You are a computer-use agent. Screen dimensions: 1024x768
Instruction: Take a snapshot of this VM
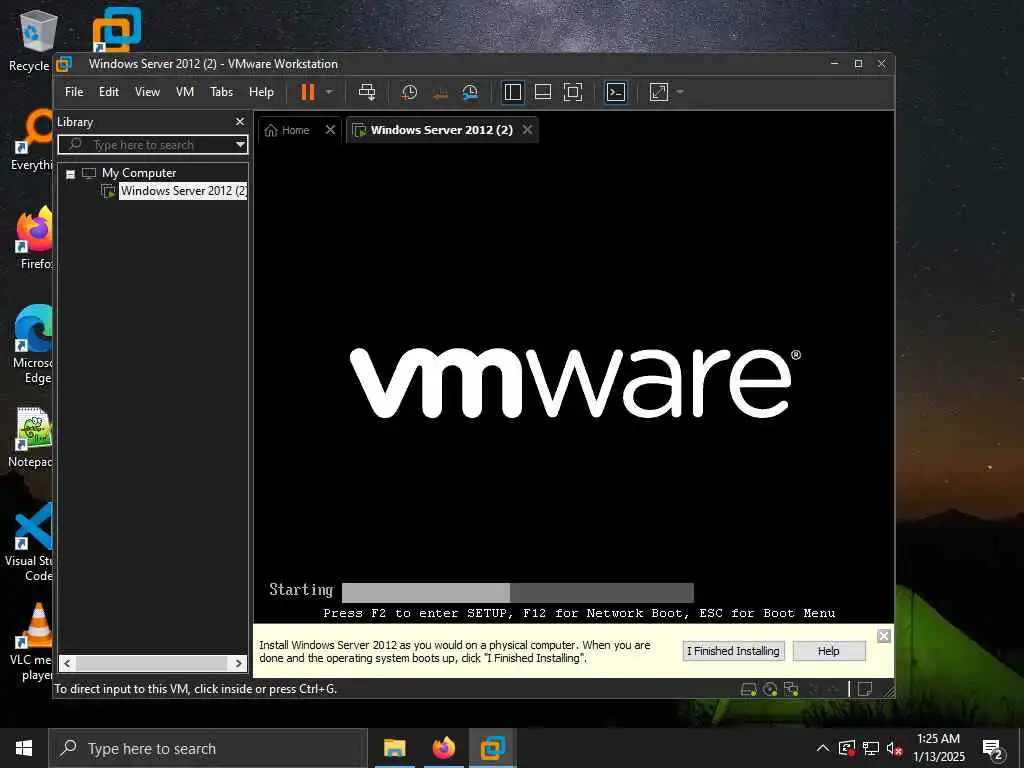point(409,92)
